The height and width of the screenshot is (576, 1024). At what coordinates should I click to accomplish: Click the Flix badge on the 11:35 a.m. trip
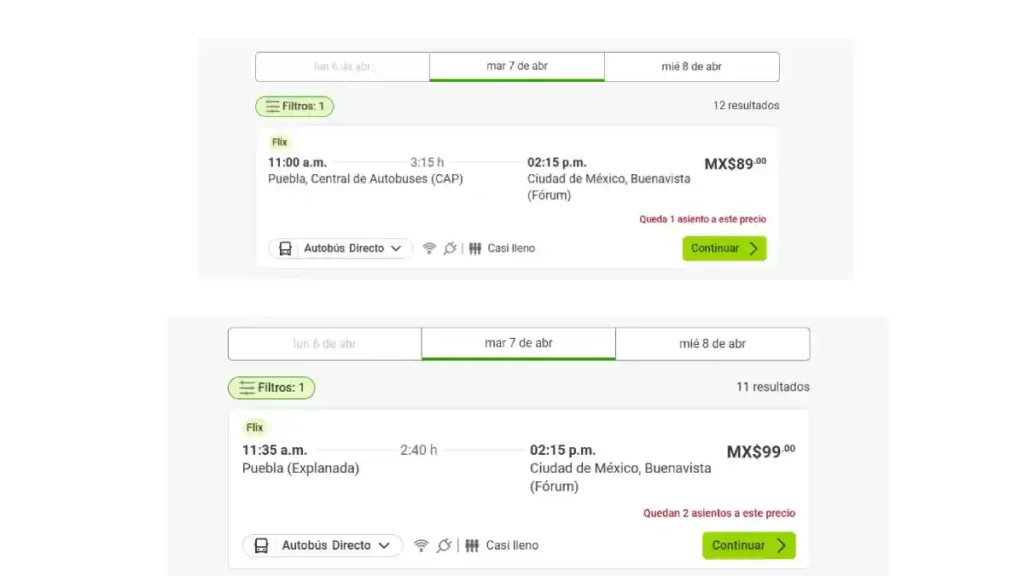pyautogui.click(x=255, y=428)
